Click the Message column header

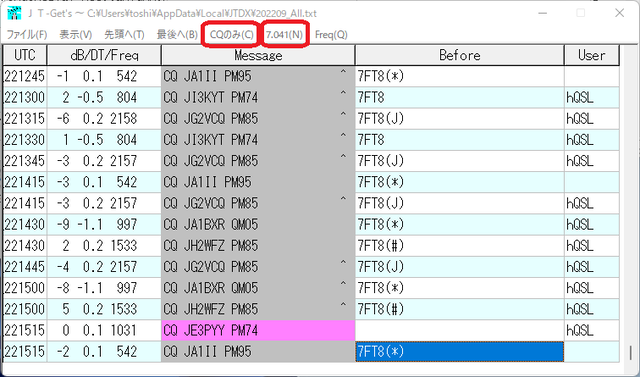click(258, 55)
